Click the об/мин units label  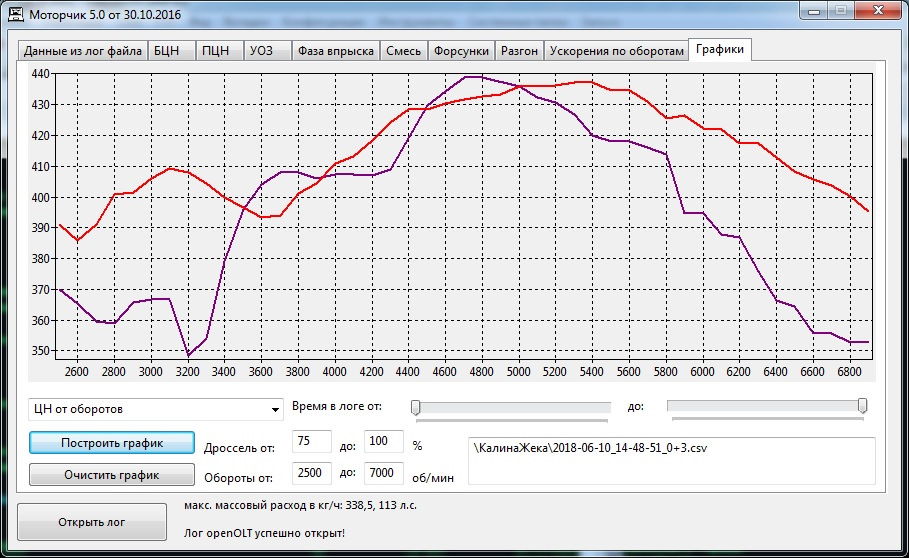pos(432,478)
